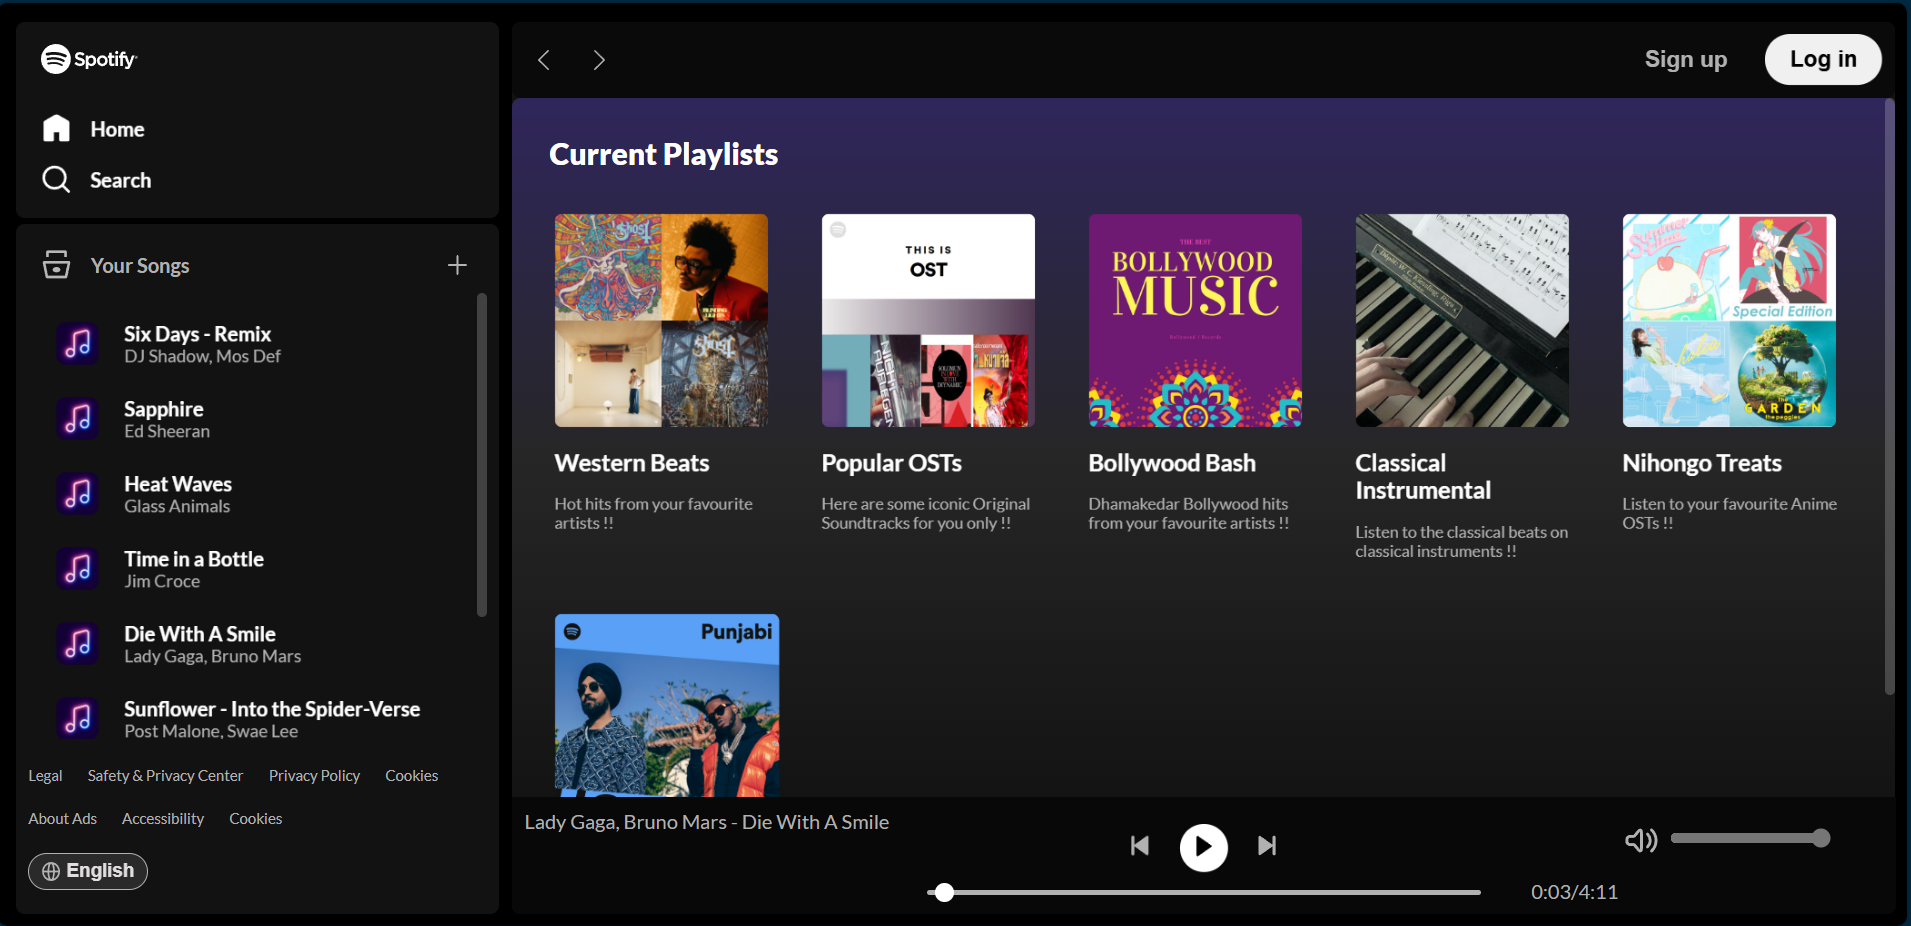Click artist text Glass Animals

point(177,507)
